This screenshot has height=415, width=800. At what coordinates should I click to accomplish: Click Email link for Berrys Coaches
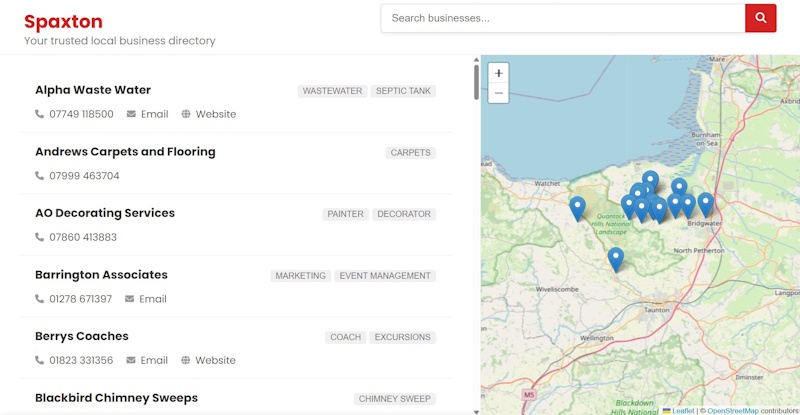154,360
